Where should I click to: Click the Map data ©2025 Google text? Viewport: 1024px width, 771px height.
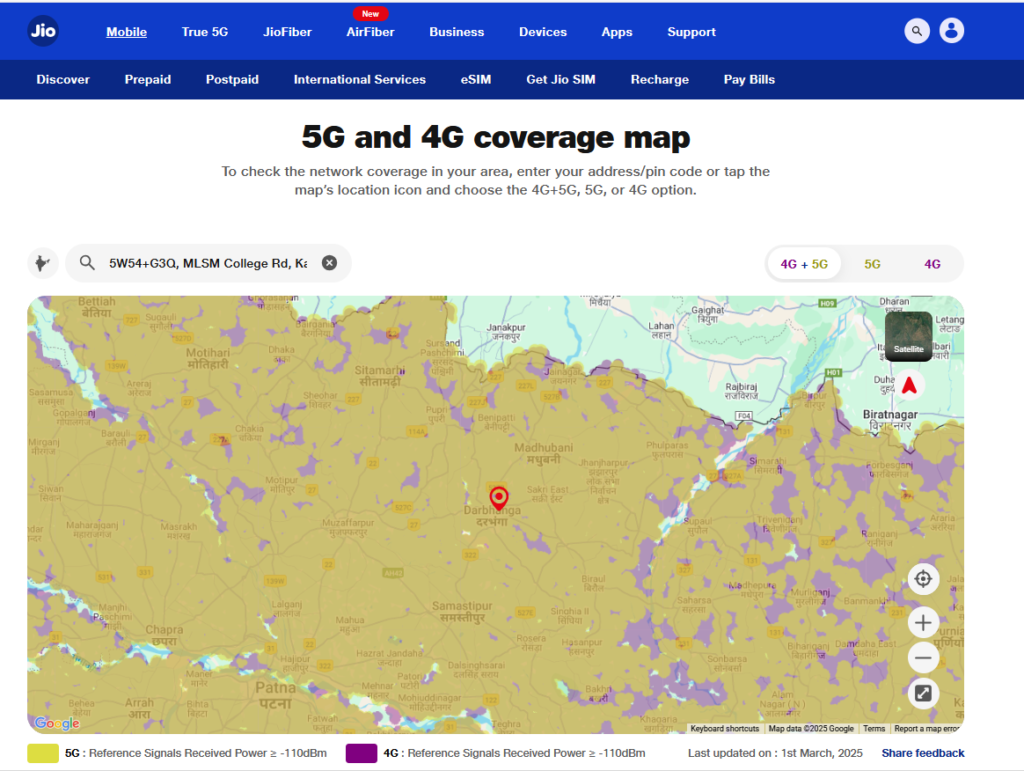tap(811, 729)
